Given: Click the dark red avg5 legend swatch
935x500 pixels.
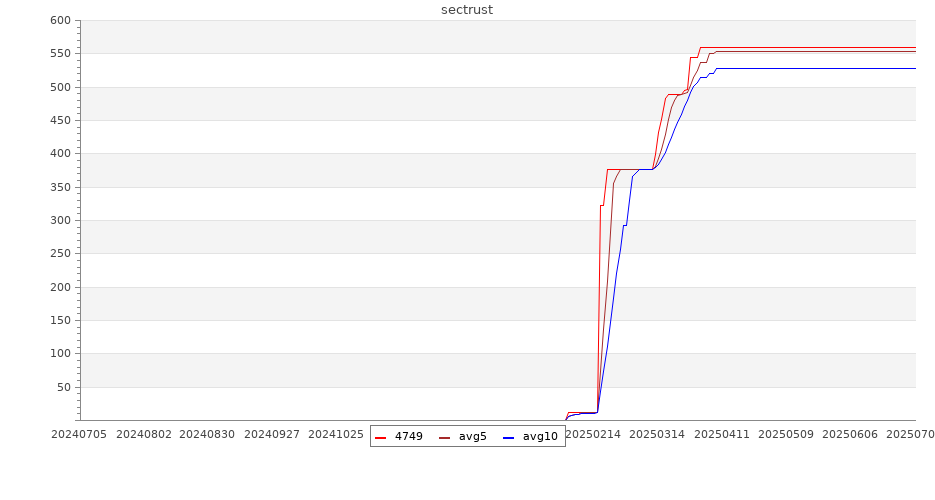Looking at the screenshot, I should coord(444,437).
